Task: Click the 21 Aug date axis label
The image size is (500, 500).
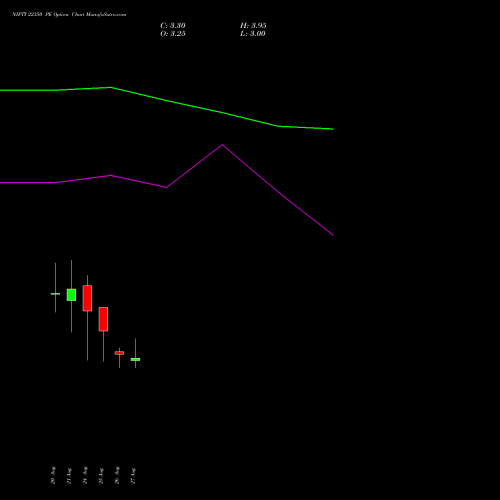Action: tap(69, 475)
